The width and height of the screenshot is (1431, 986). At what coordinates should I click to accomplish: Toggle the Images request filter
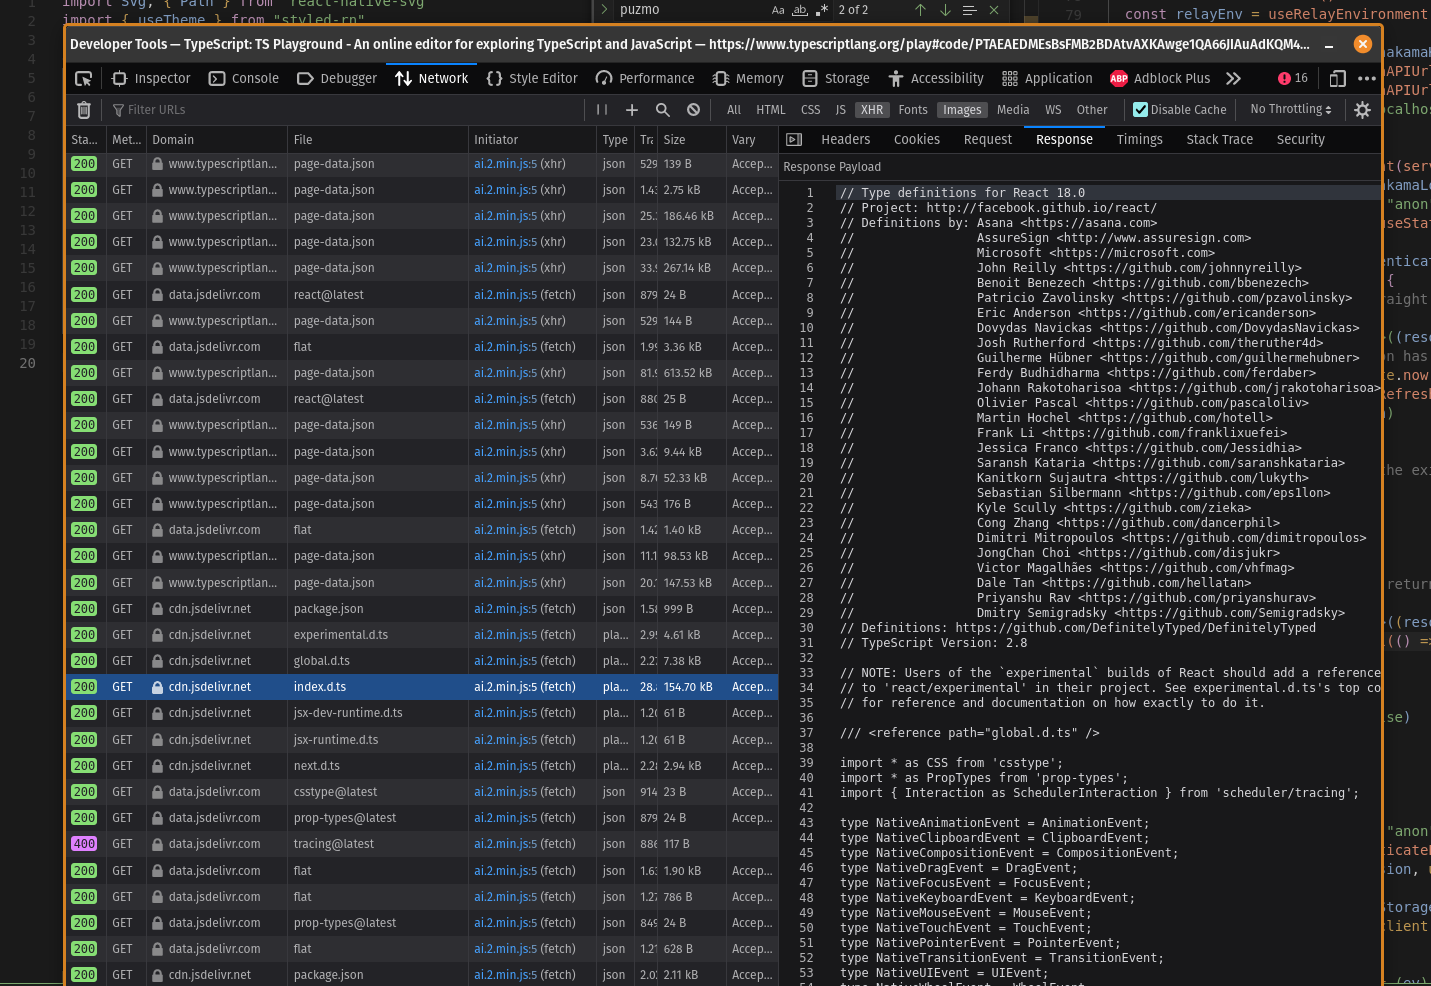(962, 110)
